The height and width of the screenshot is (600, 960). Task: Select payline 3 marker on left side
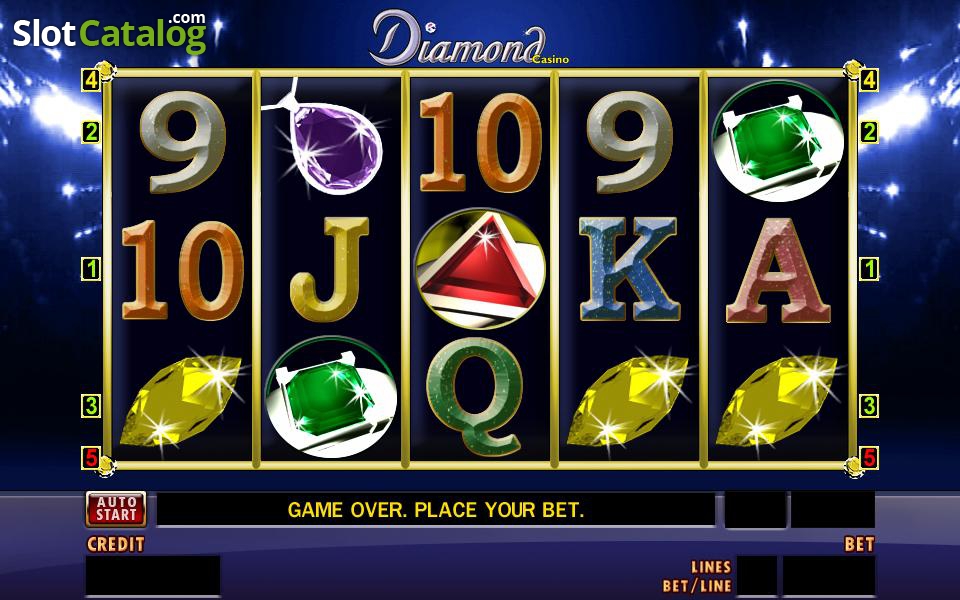[91, 405]
